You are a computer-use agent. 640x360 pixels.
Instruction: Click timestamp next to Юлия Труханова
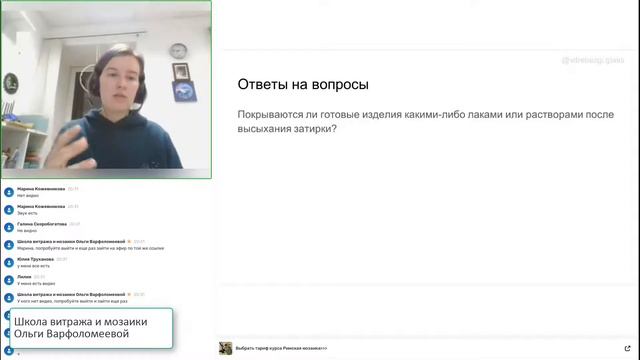(61, 259)
